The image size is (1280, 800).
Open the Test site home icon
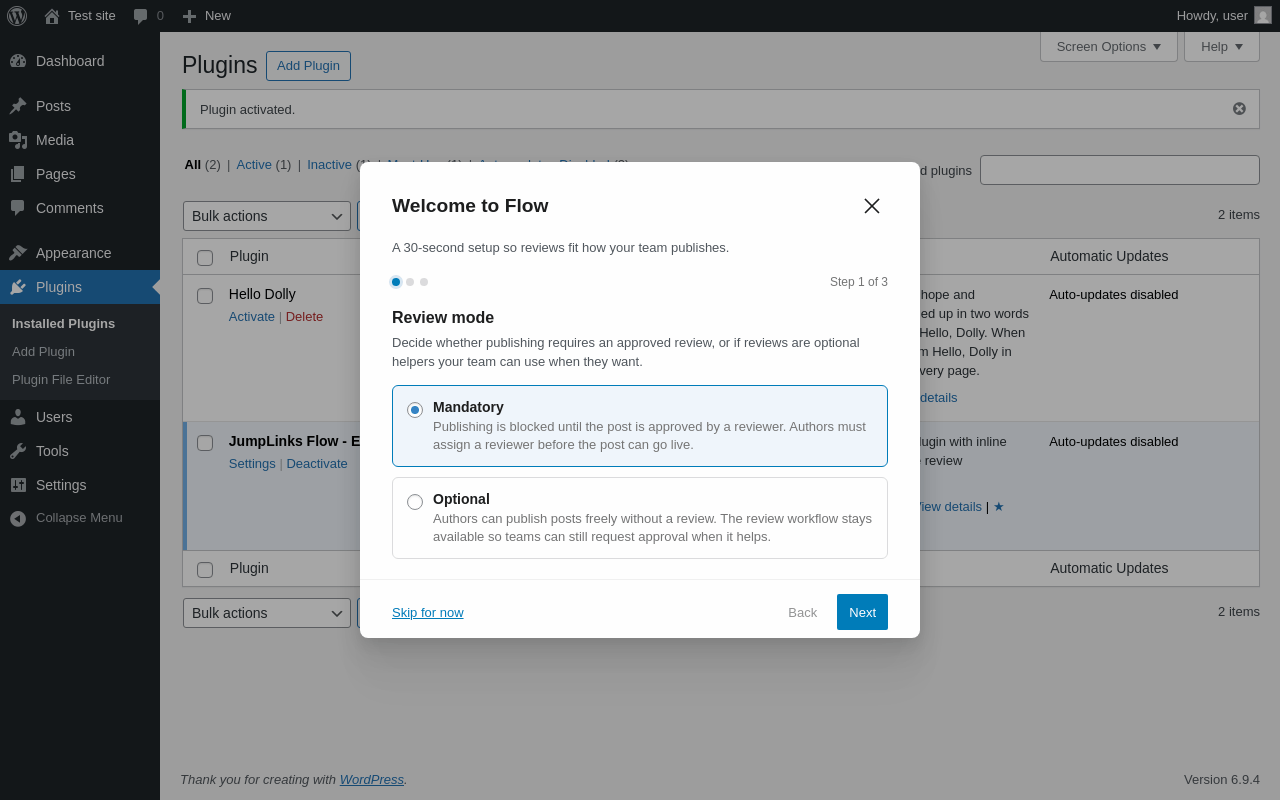click(x=52, y=16)
